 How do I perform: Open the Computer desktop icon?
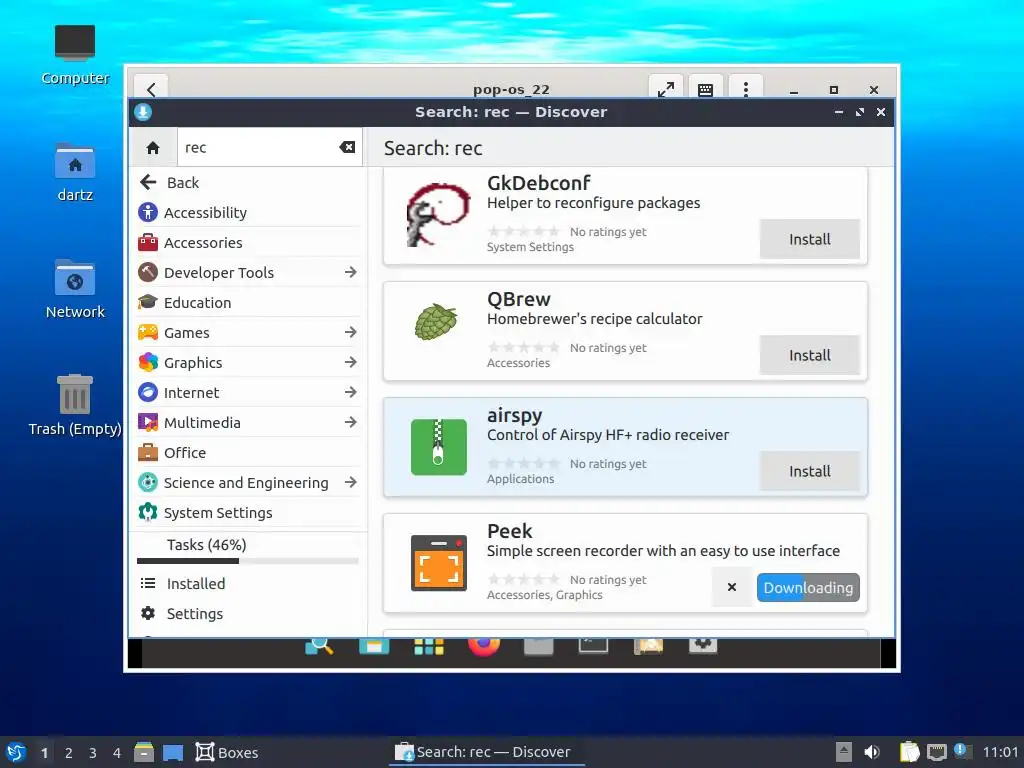pyautogui.click(x=75, y=55)
